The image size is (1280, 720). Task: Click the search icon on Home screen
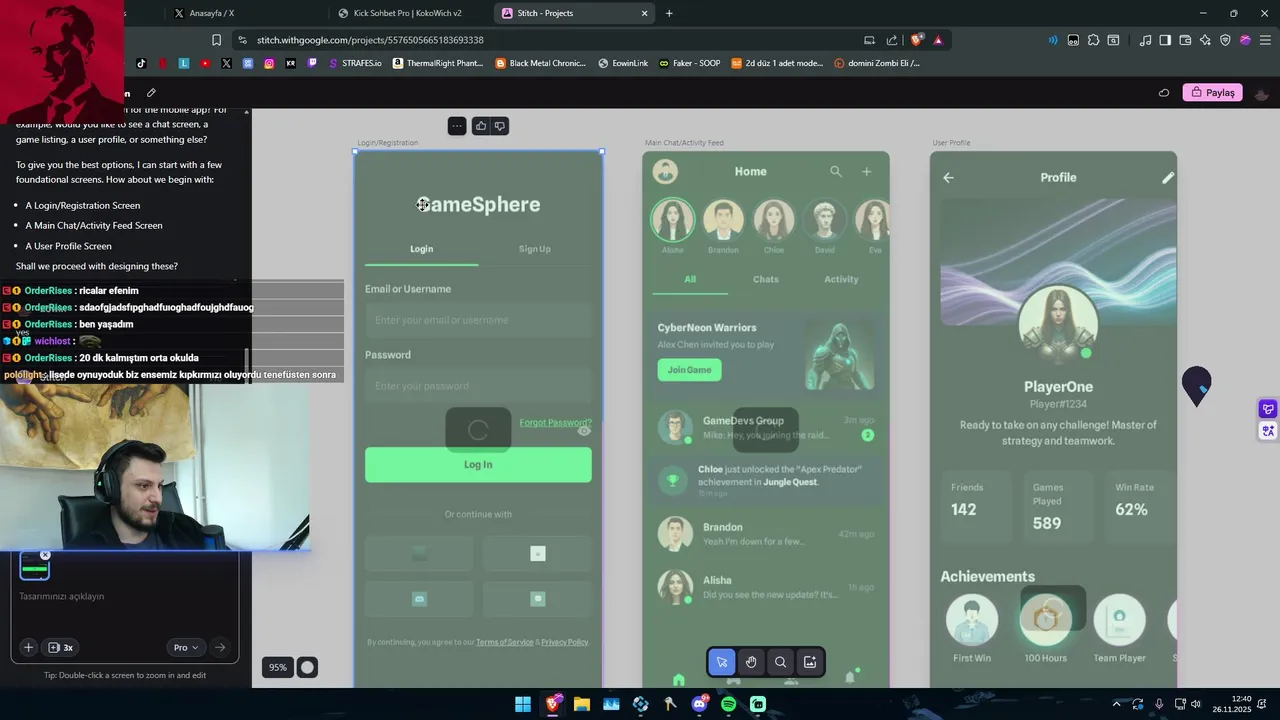(x=836, y=172)
